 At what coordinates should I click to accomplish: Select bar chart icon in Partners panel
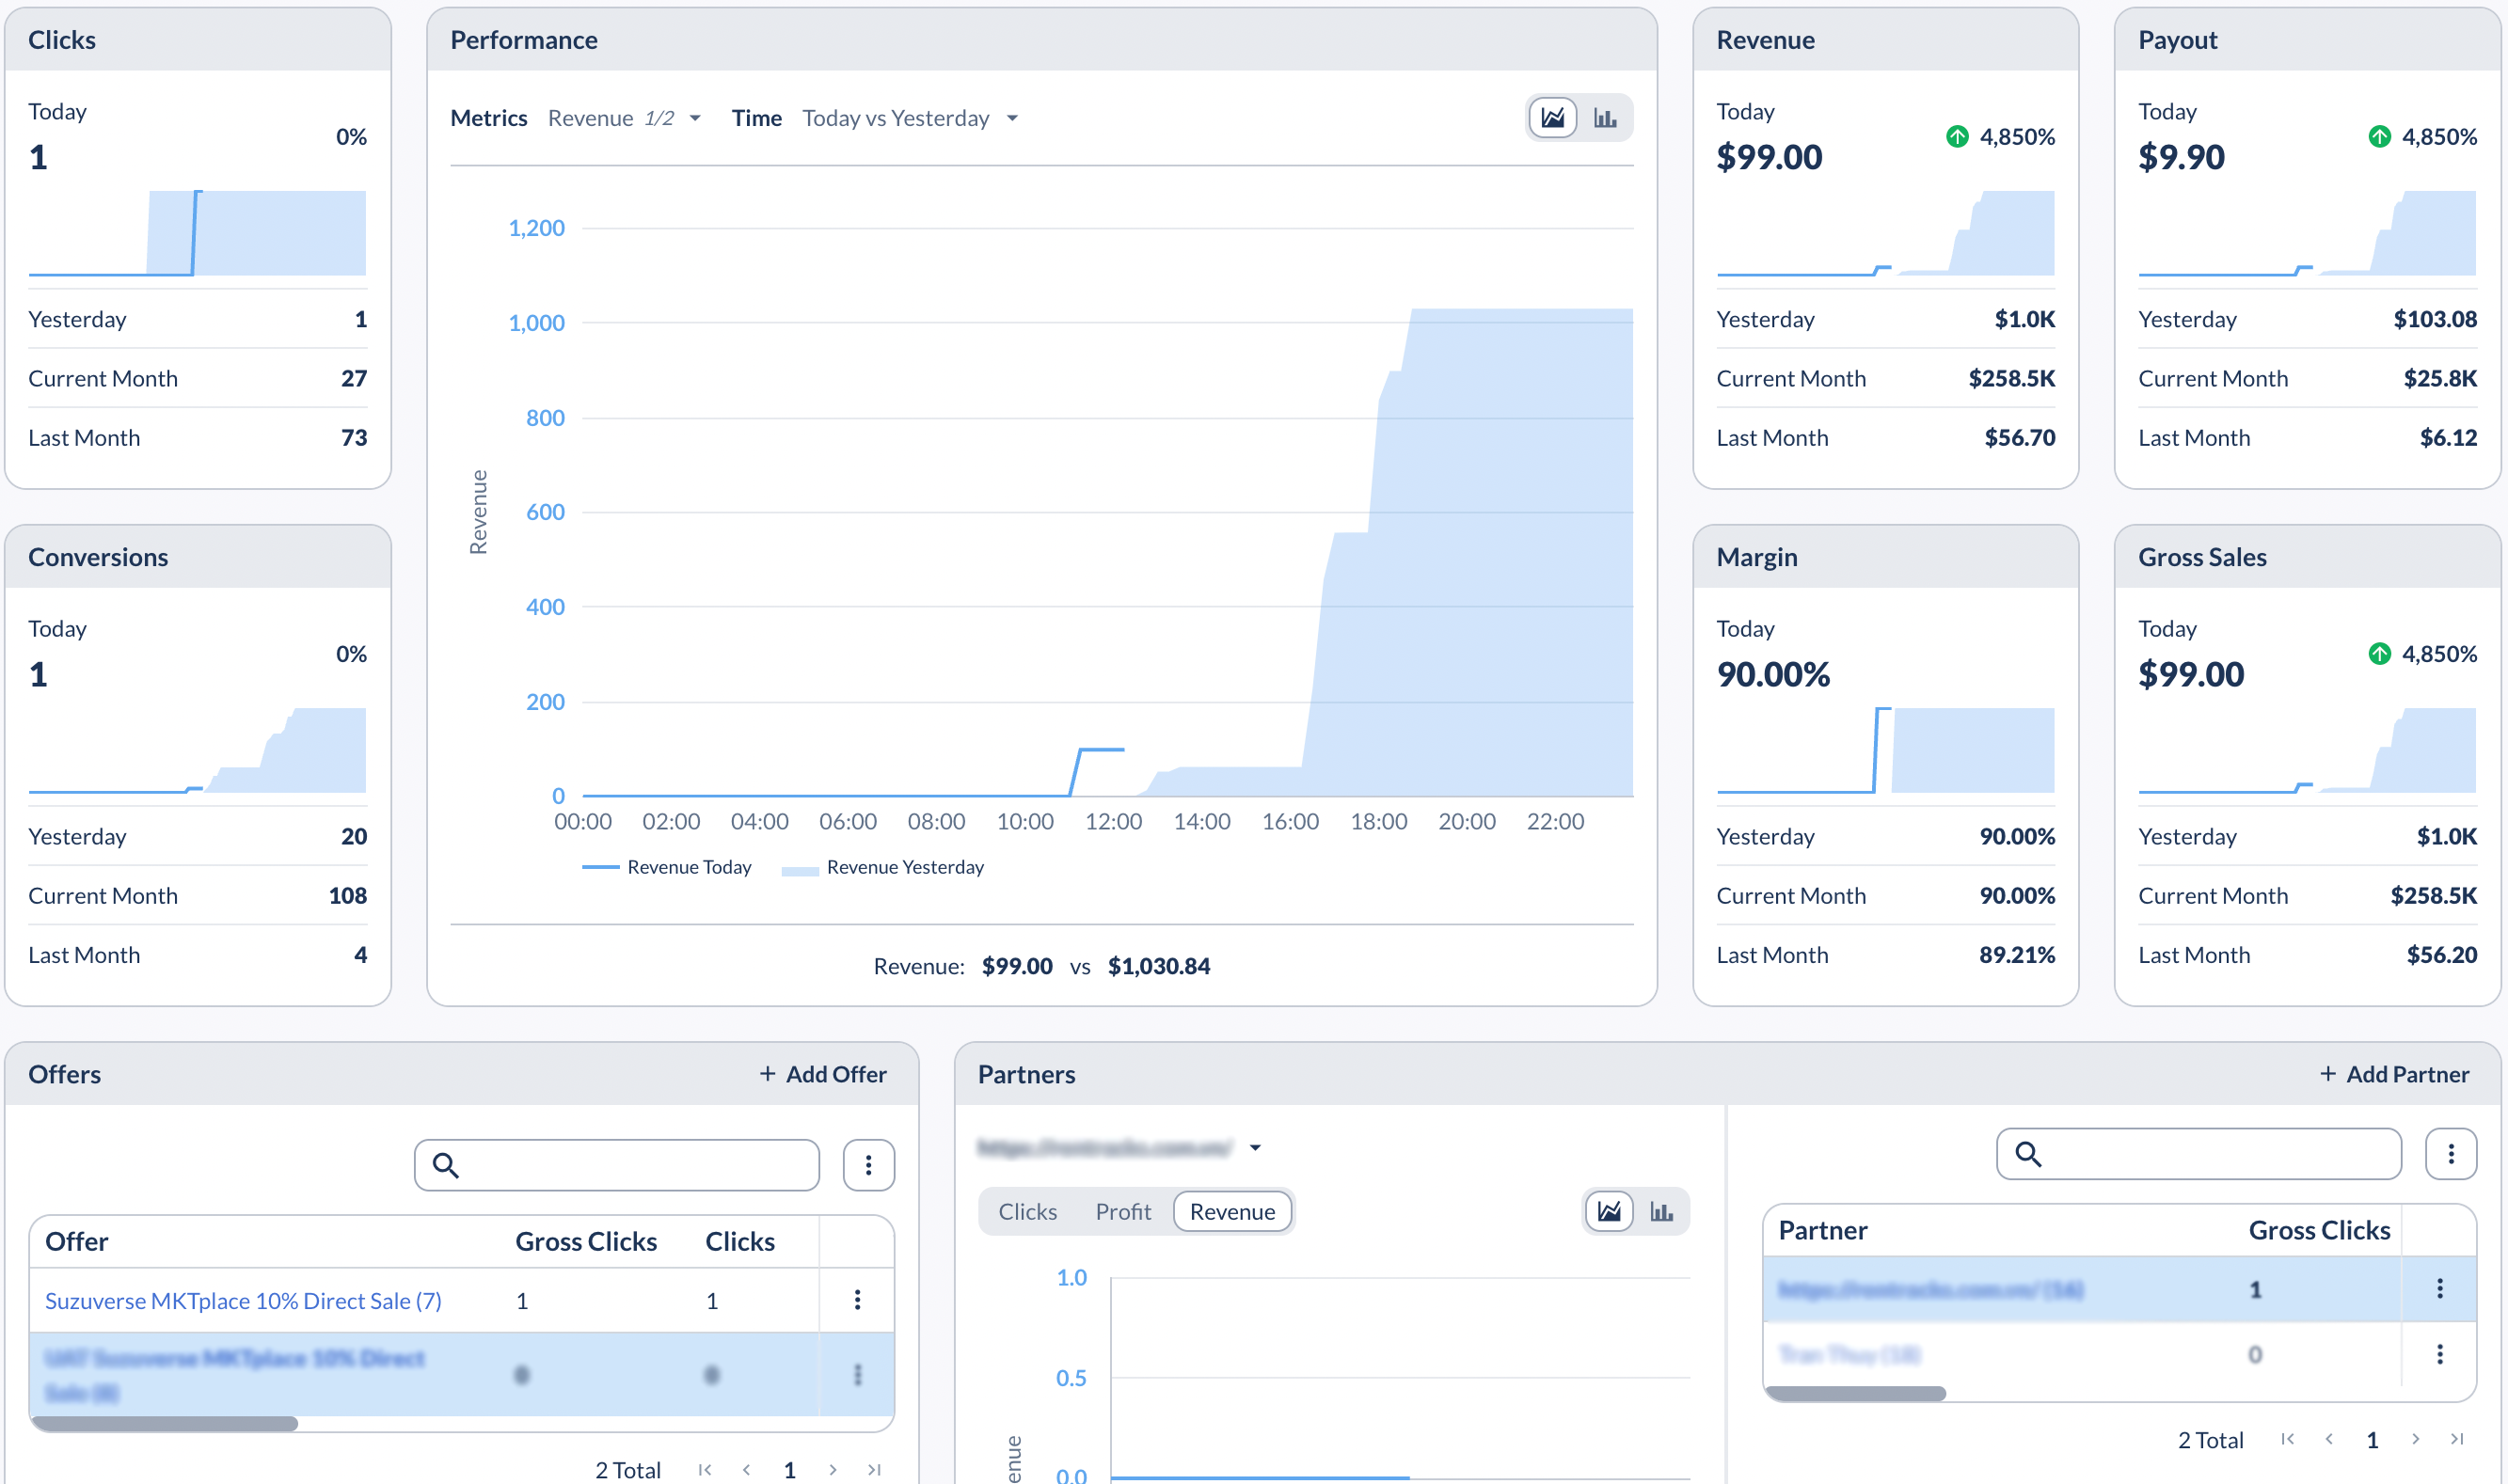click(1661, 1211)
